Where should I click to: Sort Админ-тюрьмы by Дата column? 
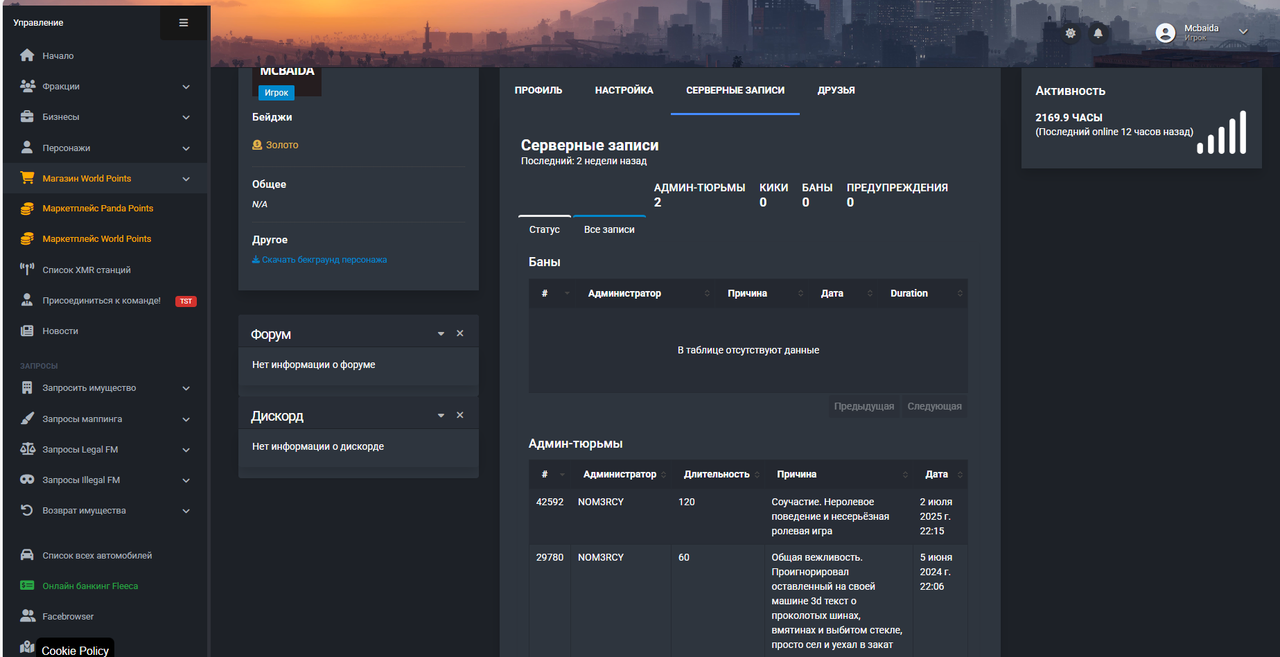coord(941,474)
